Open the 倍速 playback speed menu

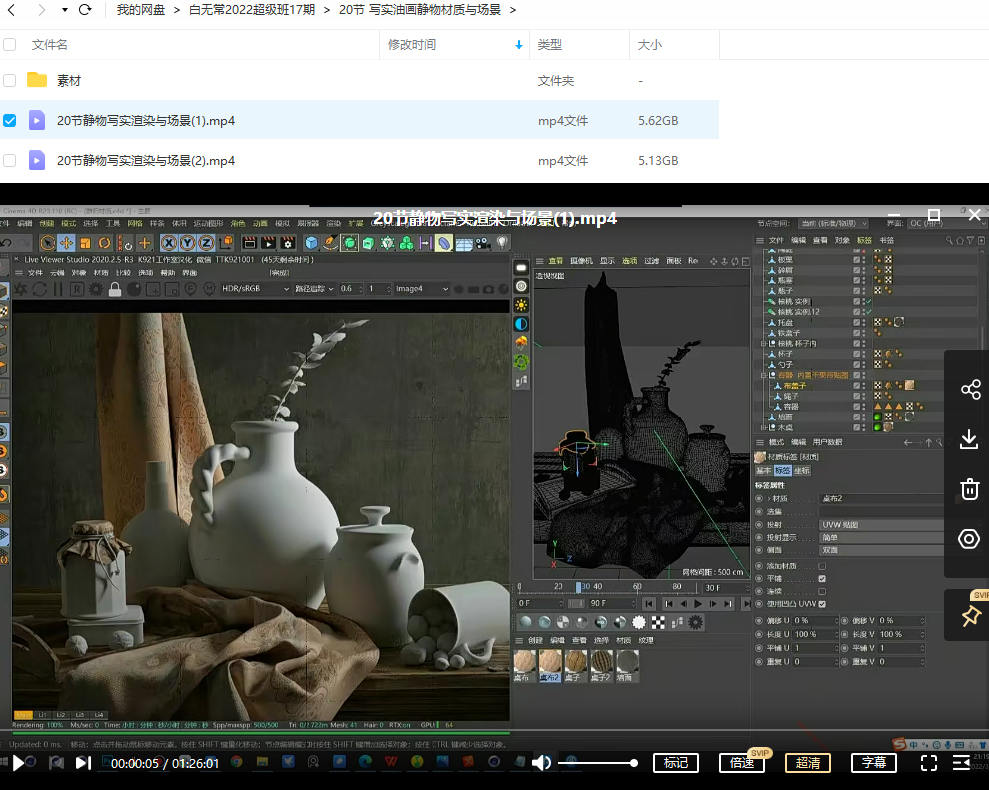[x=741, y=763]
